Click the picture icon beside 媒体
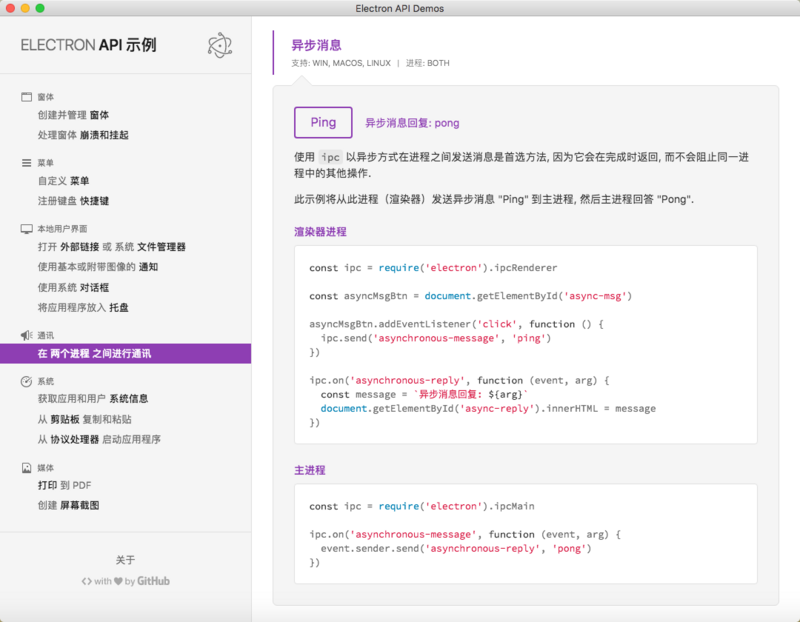Screen dimensions: 800x622 point(27,468)
